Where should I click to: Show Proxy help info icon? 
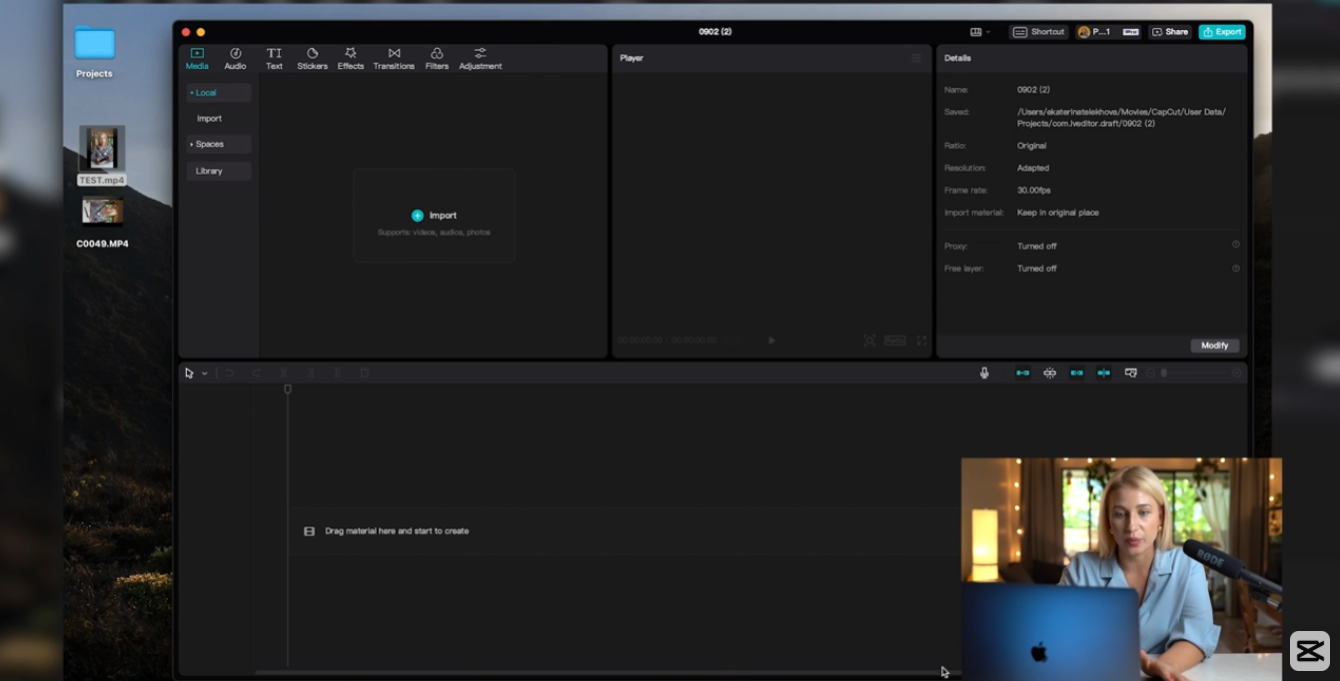pyautogui.click(x=1236, y=245)
